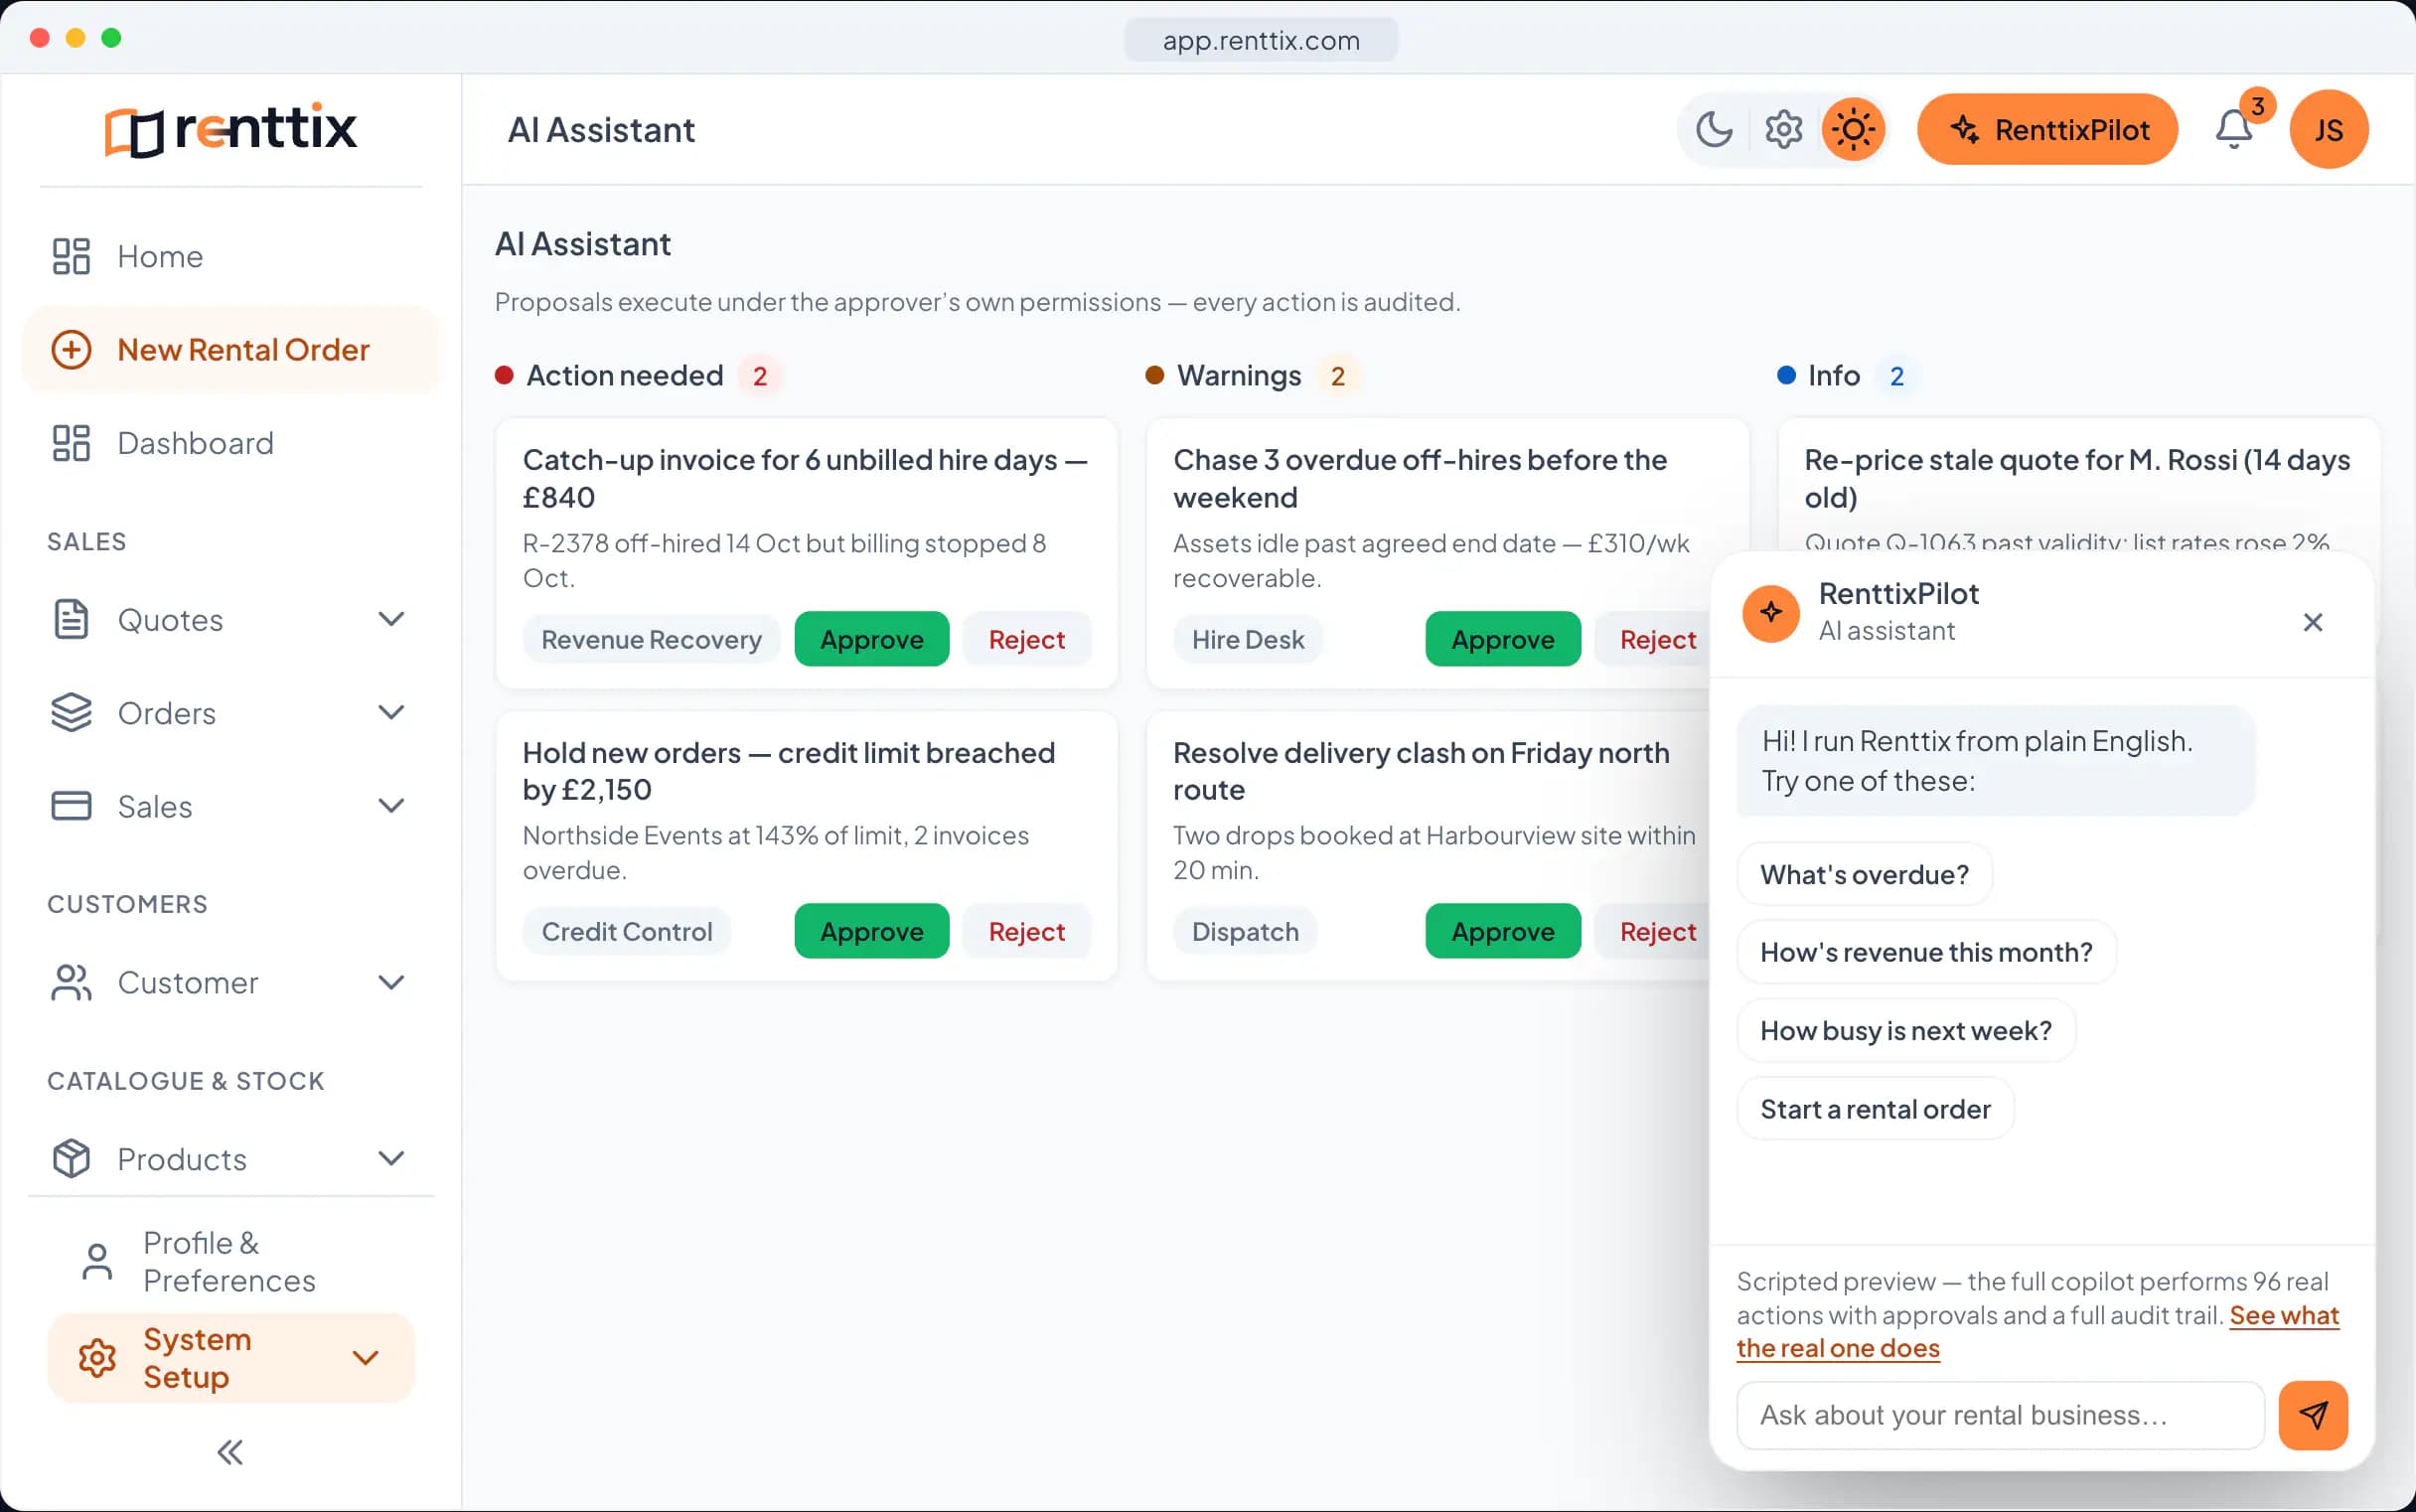Viewport: 2416px width, 1512px height.
Task: Select the gear system theme option
Action: pyautogui.click(x=1783, y=129)
